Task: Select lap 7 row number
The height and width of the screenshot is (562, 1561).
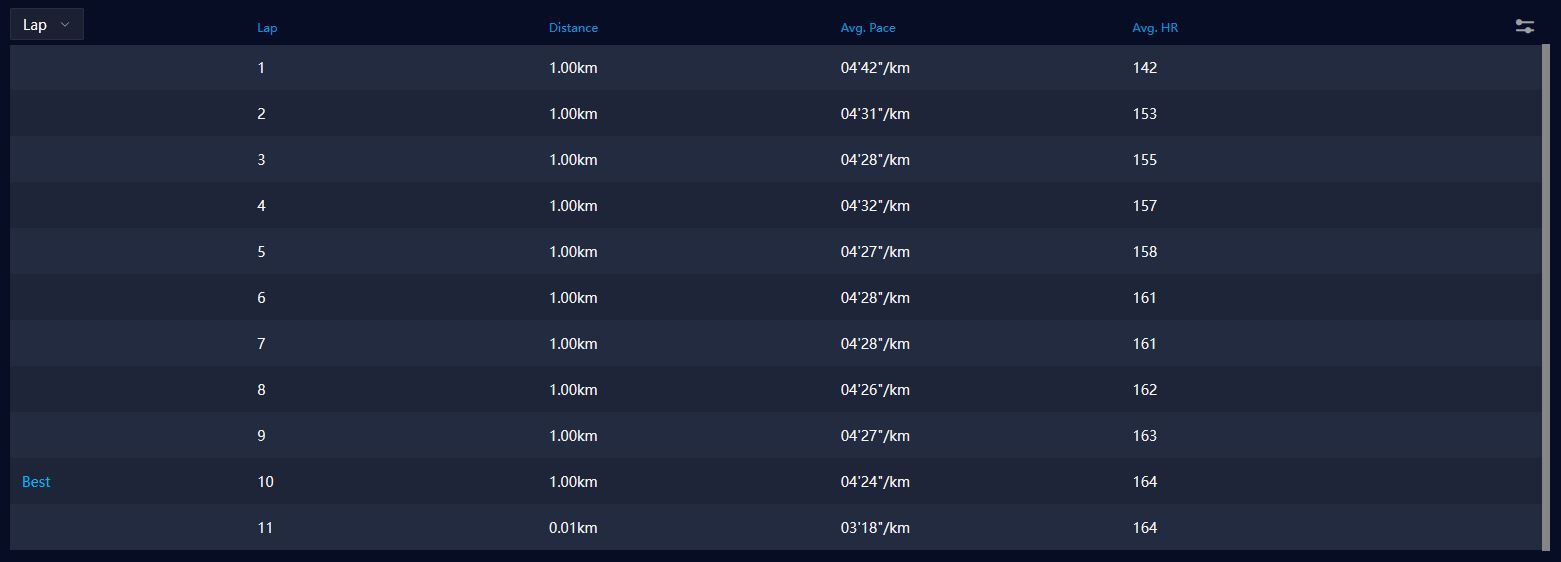Action: click(261, 344)
